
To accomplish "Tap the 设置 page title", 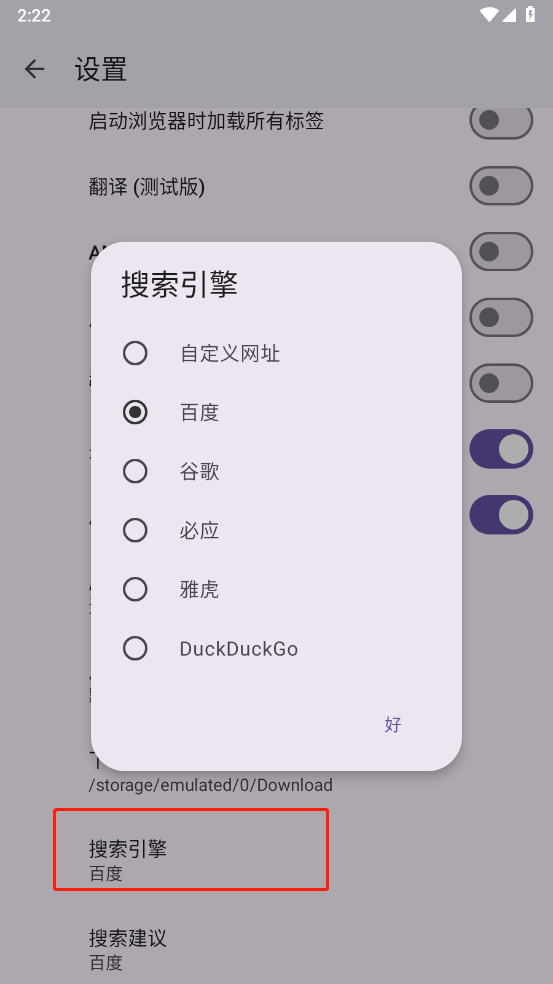I will (x=101, y=69).
